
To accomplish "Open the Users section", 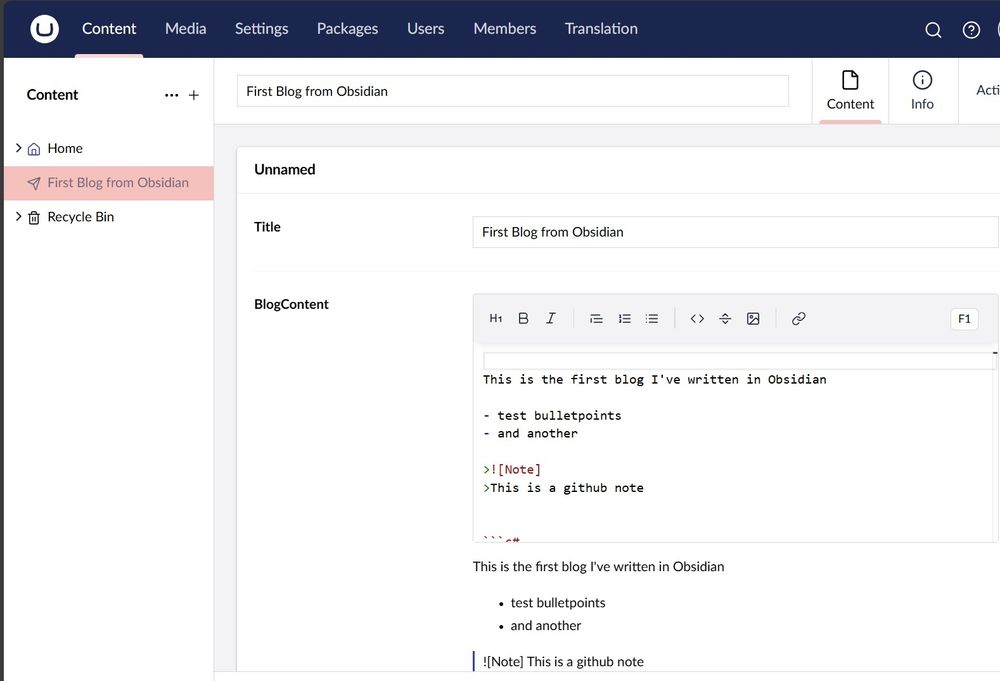I will (x=425, y=29).
